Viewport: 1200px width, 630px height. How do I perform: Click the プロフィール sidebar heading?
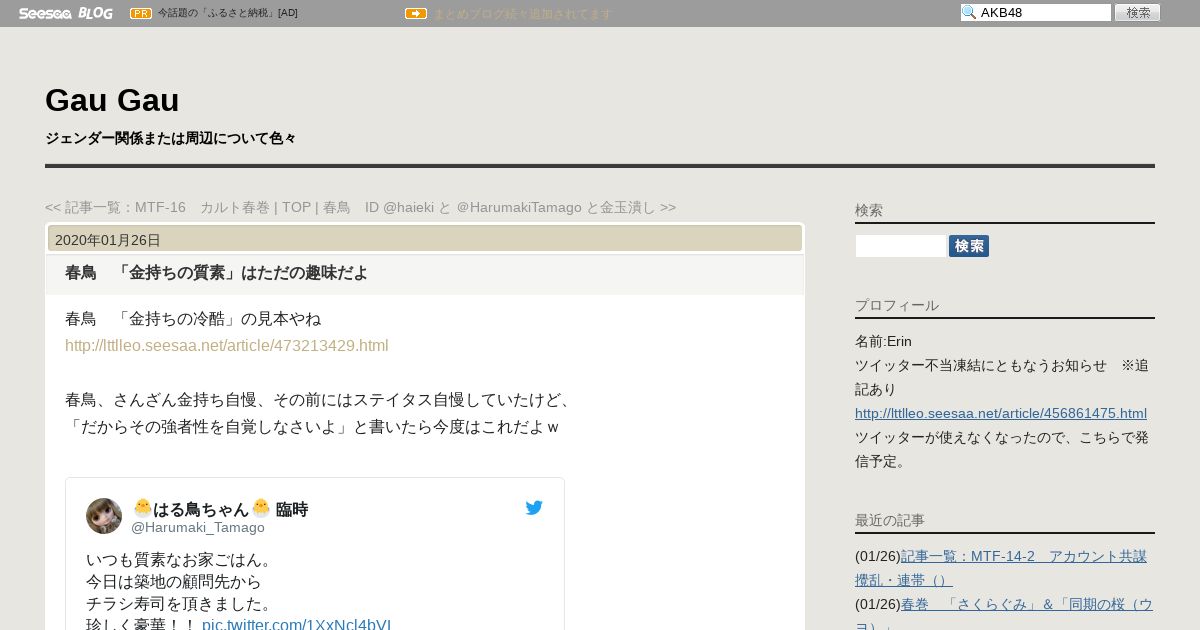[x=897, y=305]
